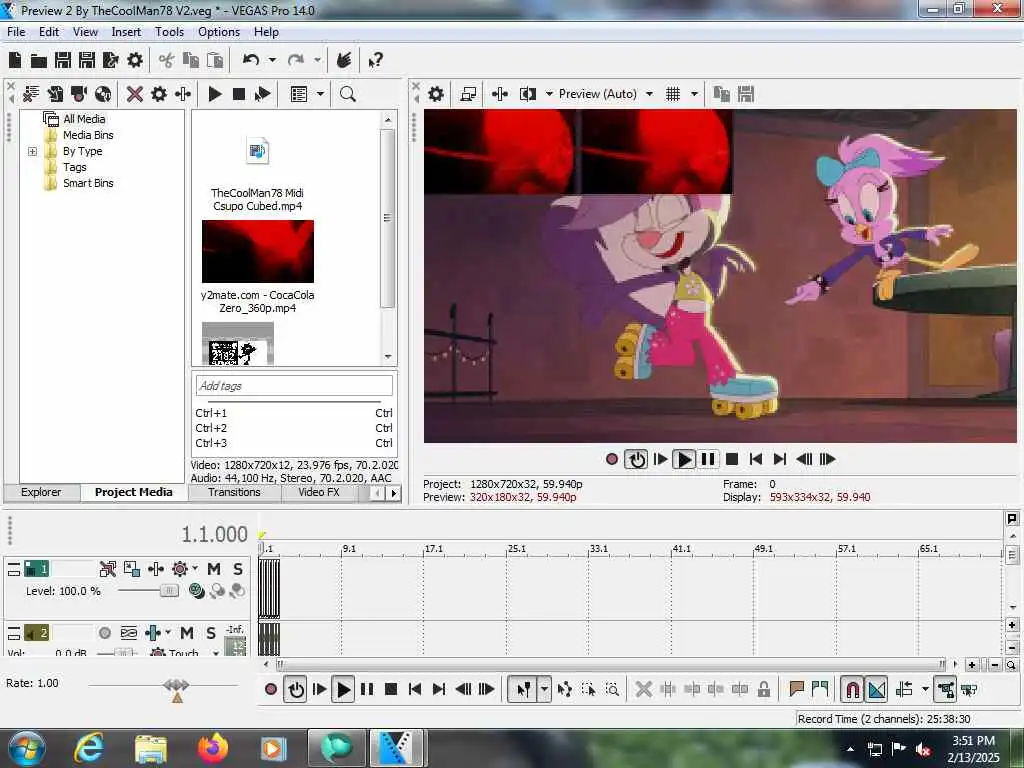Open Firefox from the Windows taskbar

pos(213,748)
